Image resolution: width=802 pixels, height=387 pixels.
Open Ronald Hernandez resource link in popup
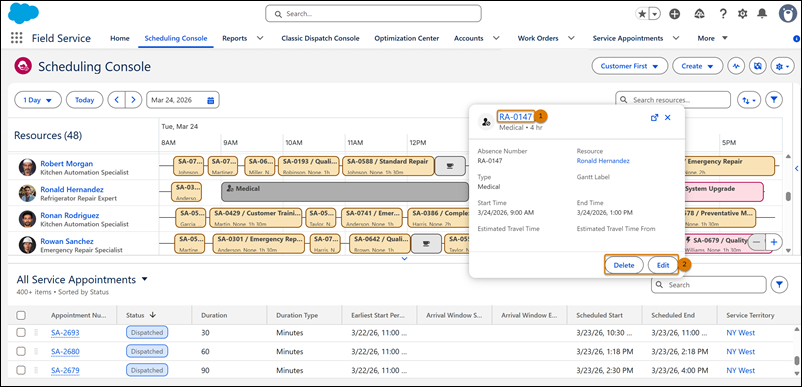click(x=603, y=161)
